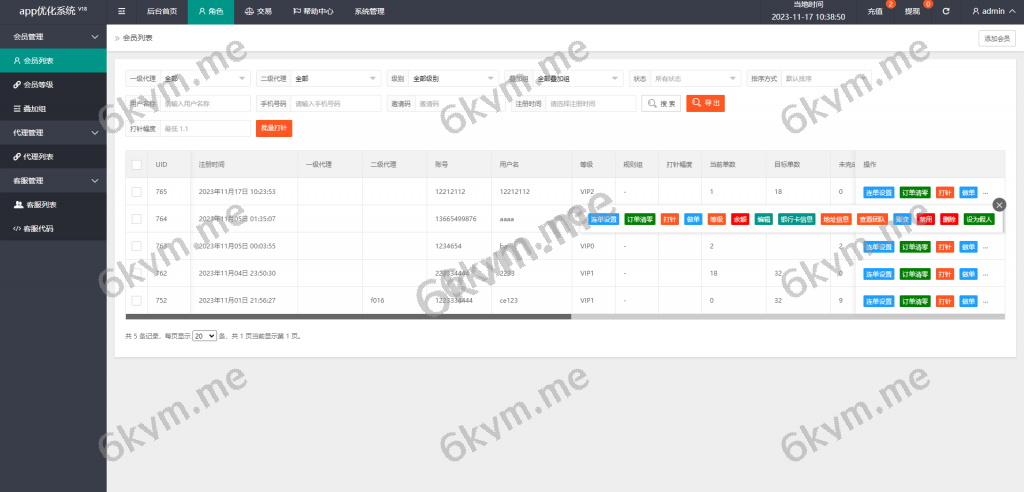Open the per-page rows dropdown showing 20
Image resolution: width=1024 pixels, height=492 pixels.
point(204,337)
